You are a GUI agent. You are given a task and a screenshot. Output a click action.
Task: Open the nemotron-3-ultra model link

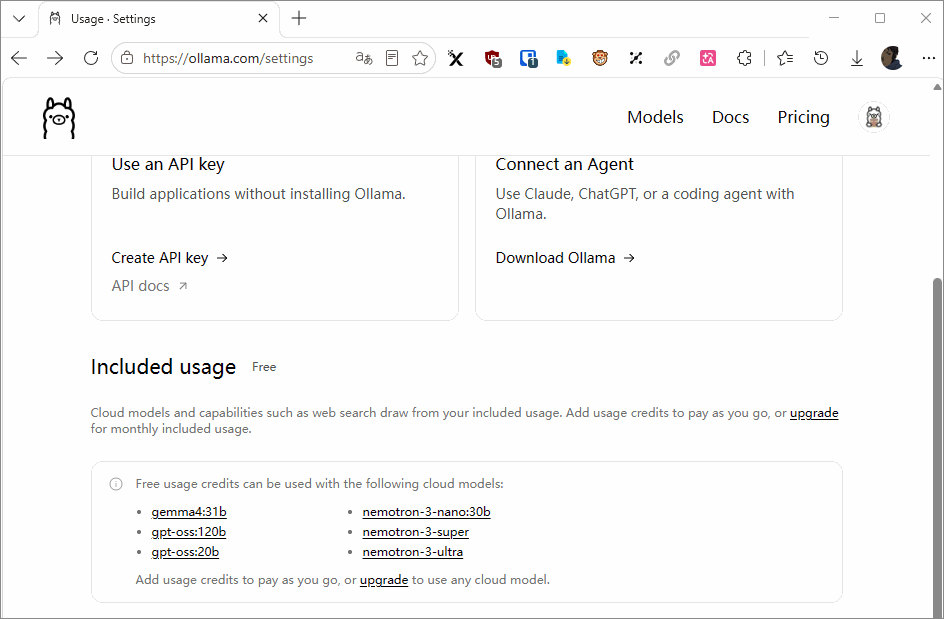[412, 552]
